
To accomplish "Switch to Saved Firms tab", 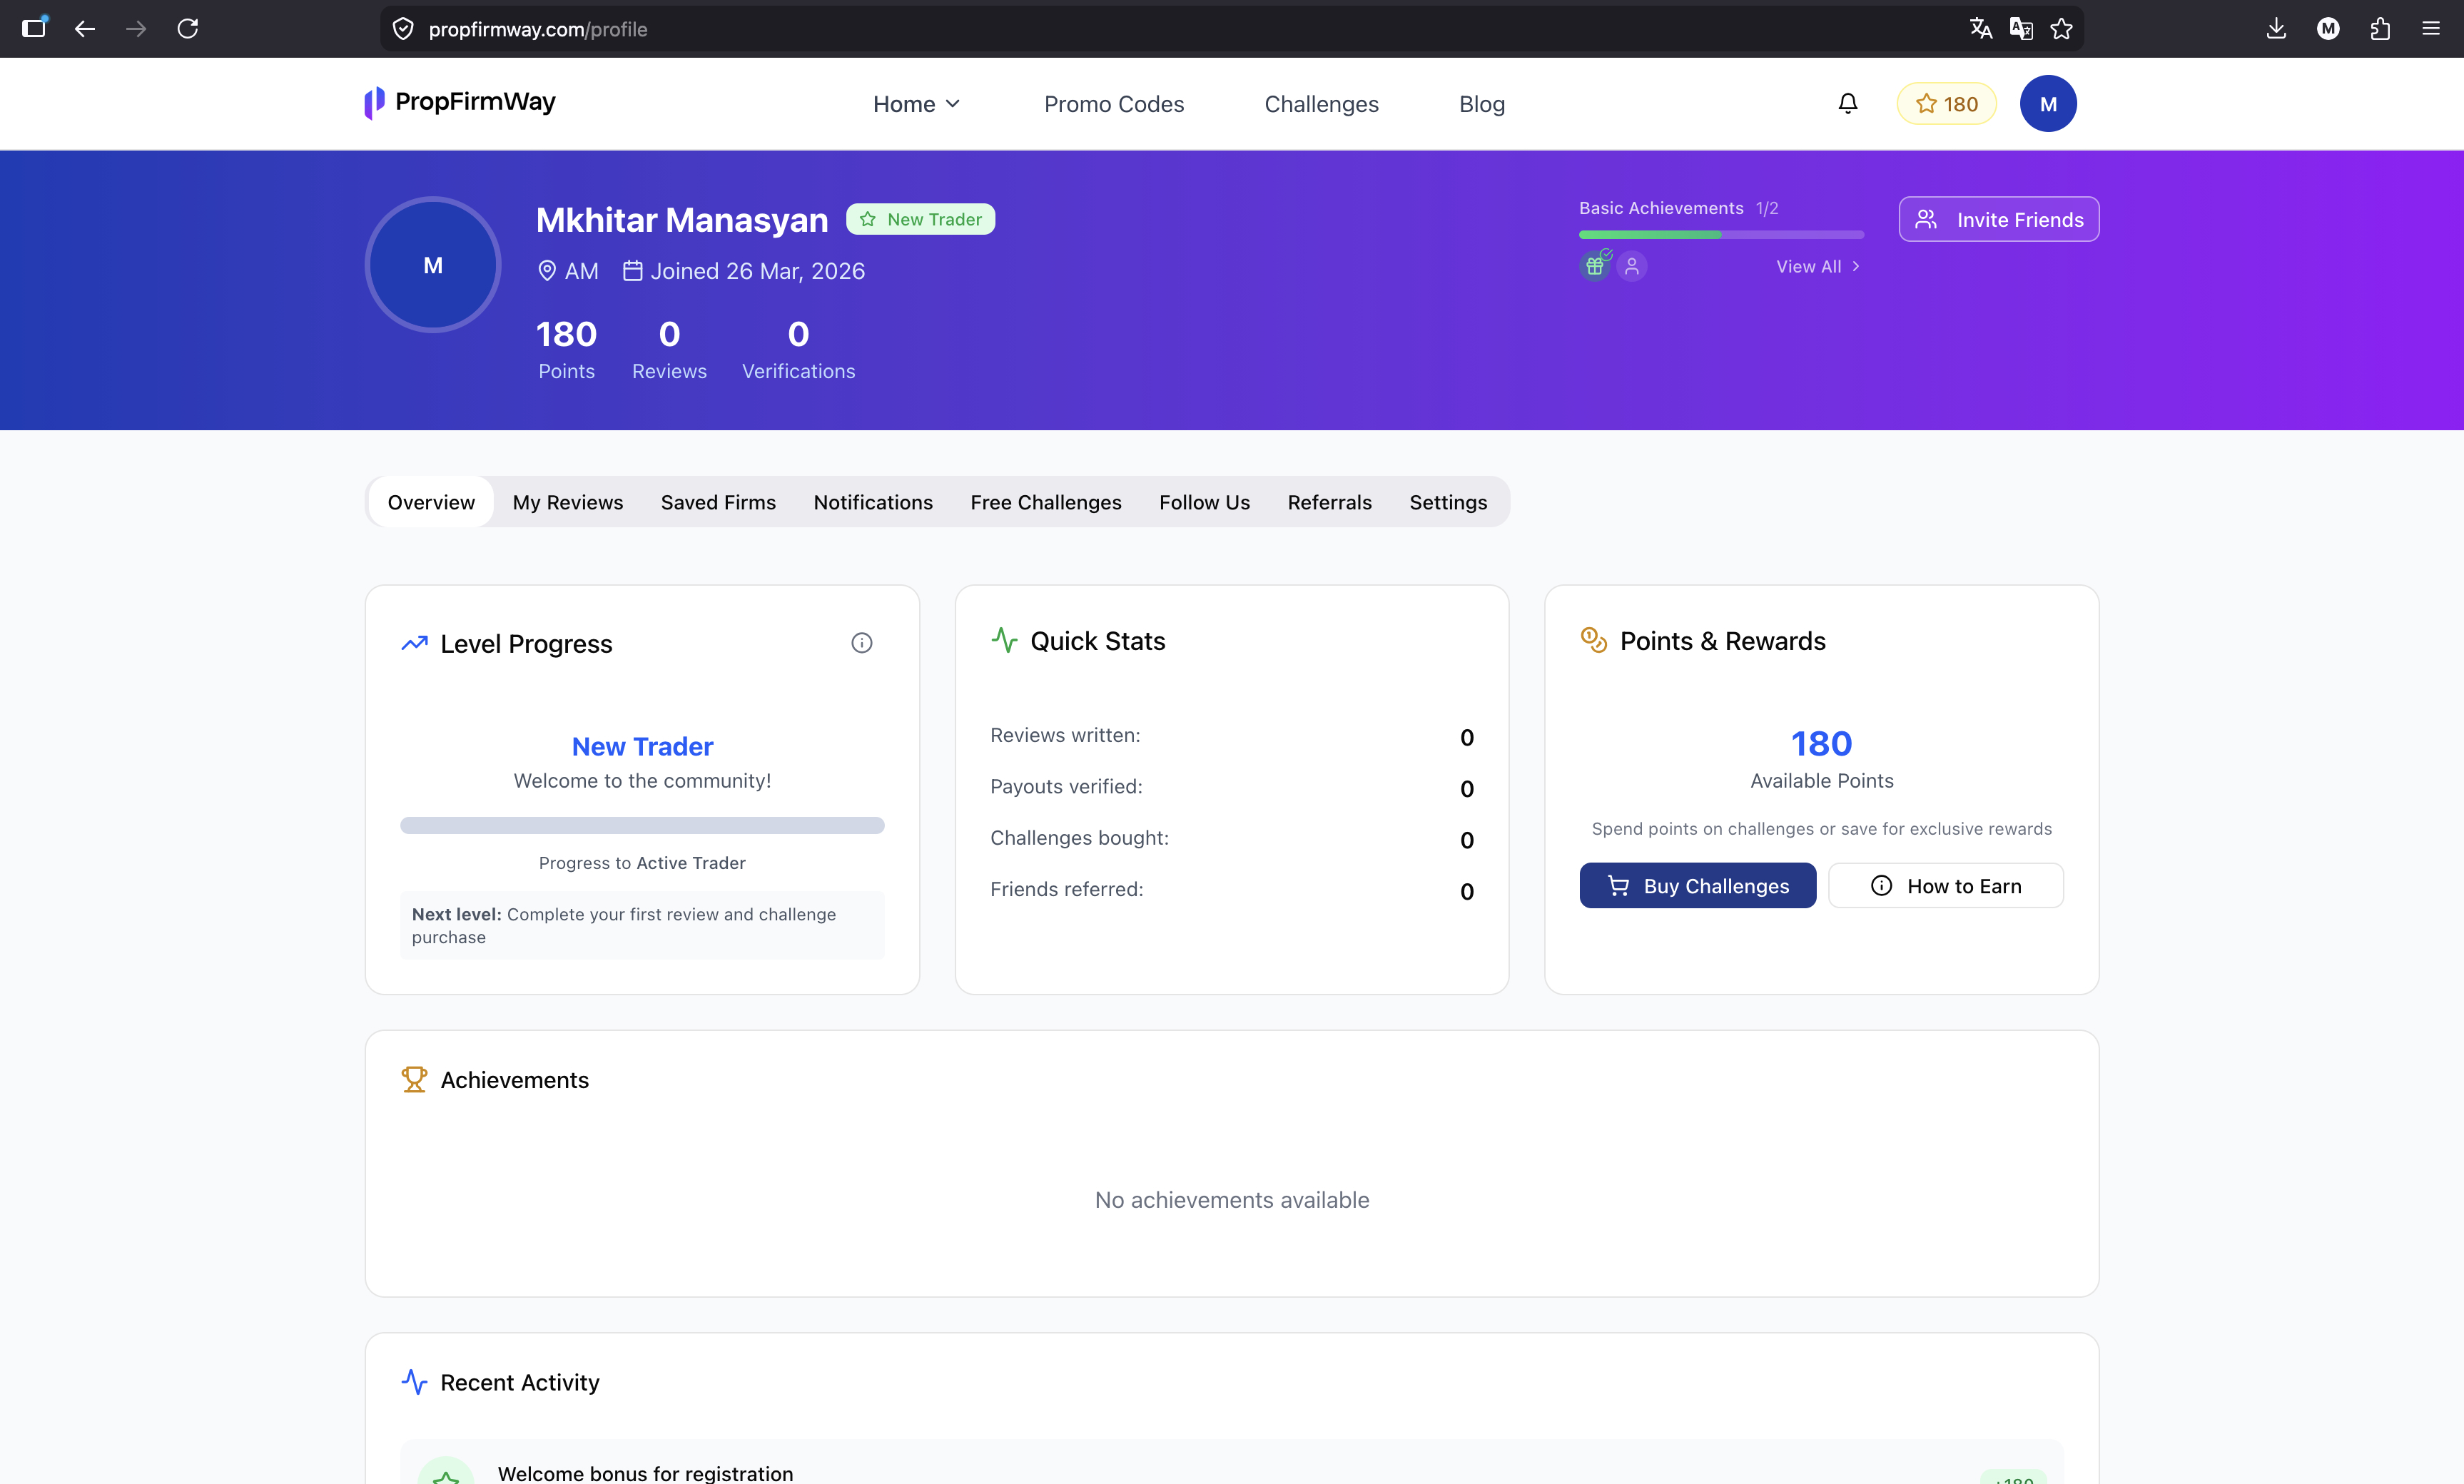I will click(718, 502).
